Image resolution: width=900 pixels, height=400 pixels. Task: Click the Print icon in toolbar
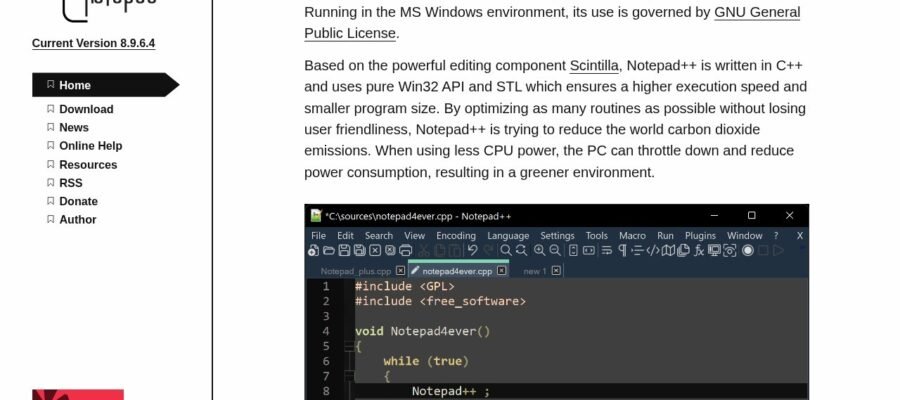pyautogui.click(x=405, y=250)
